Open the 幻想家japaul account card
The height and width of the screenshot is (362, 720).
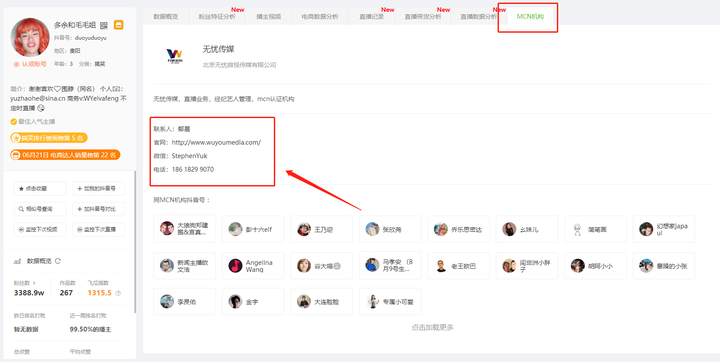click(x=664, y=229)
